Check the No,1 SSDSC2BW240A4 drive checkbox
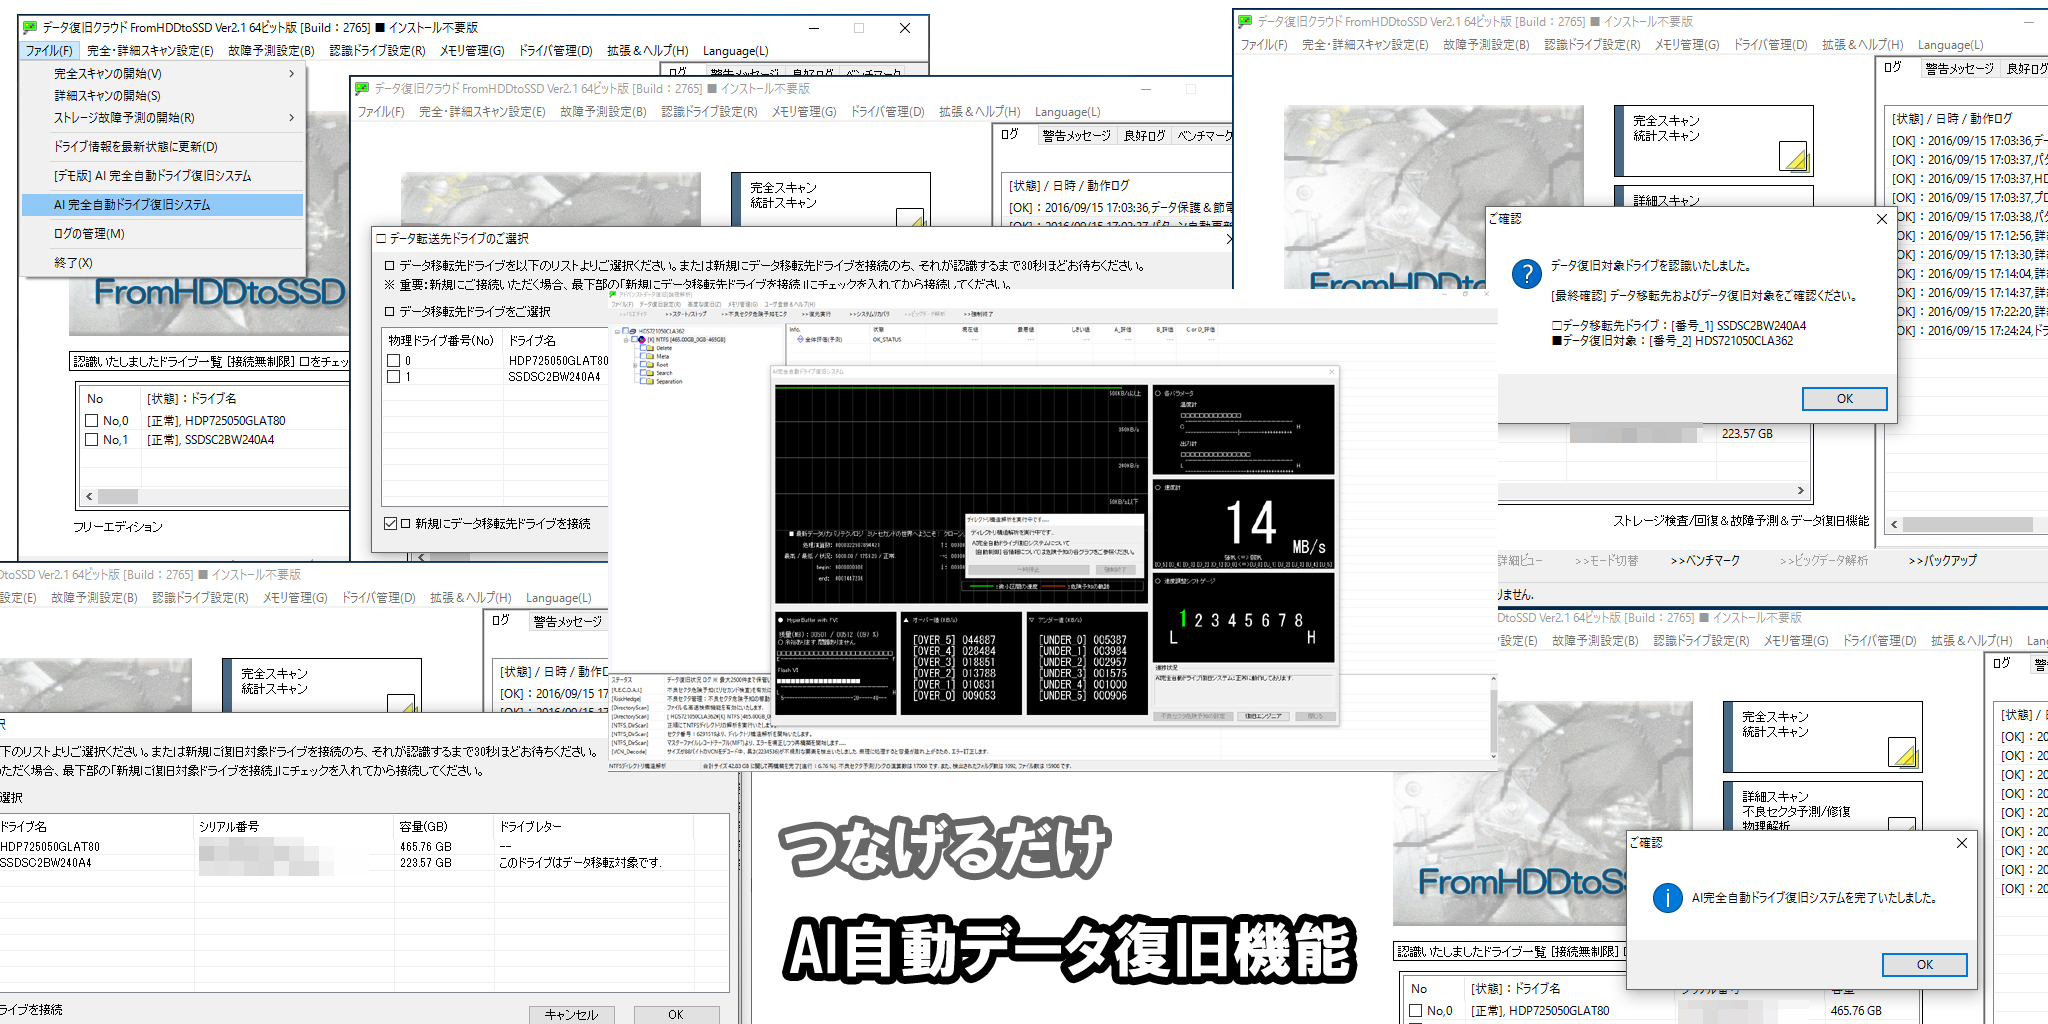Screen dimensions: 2048x1024 92,440
